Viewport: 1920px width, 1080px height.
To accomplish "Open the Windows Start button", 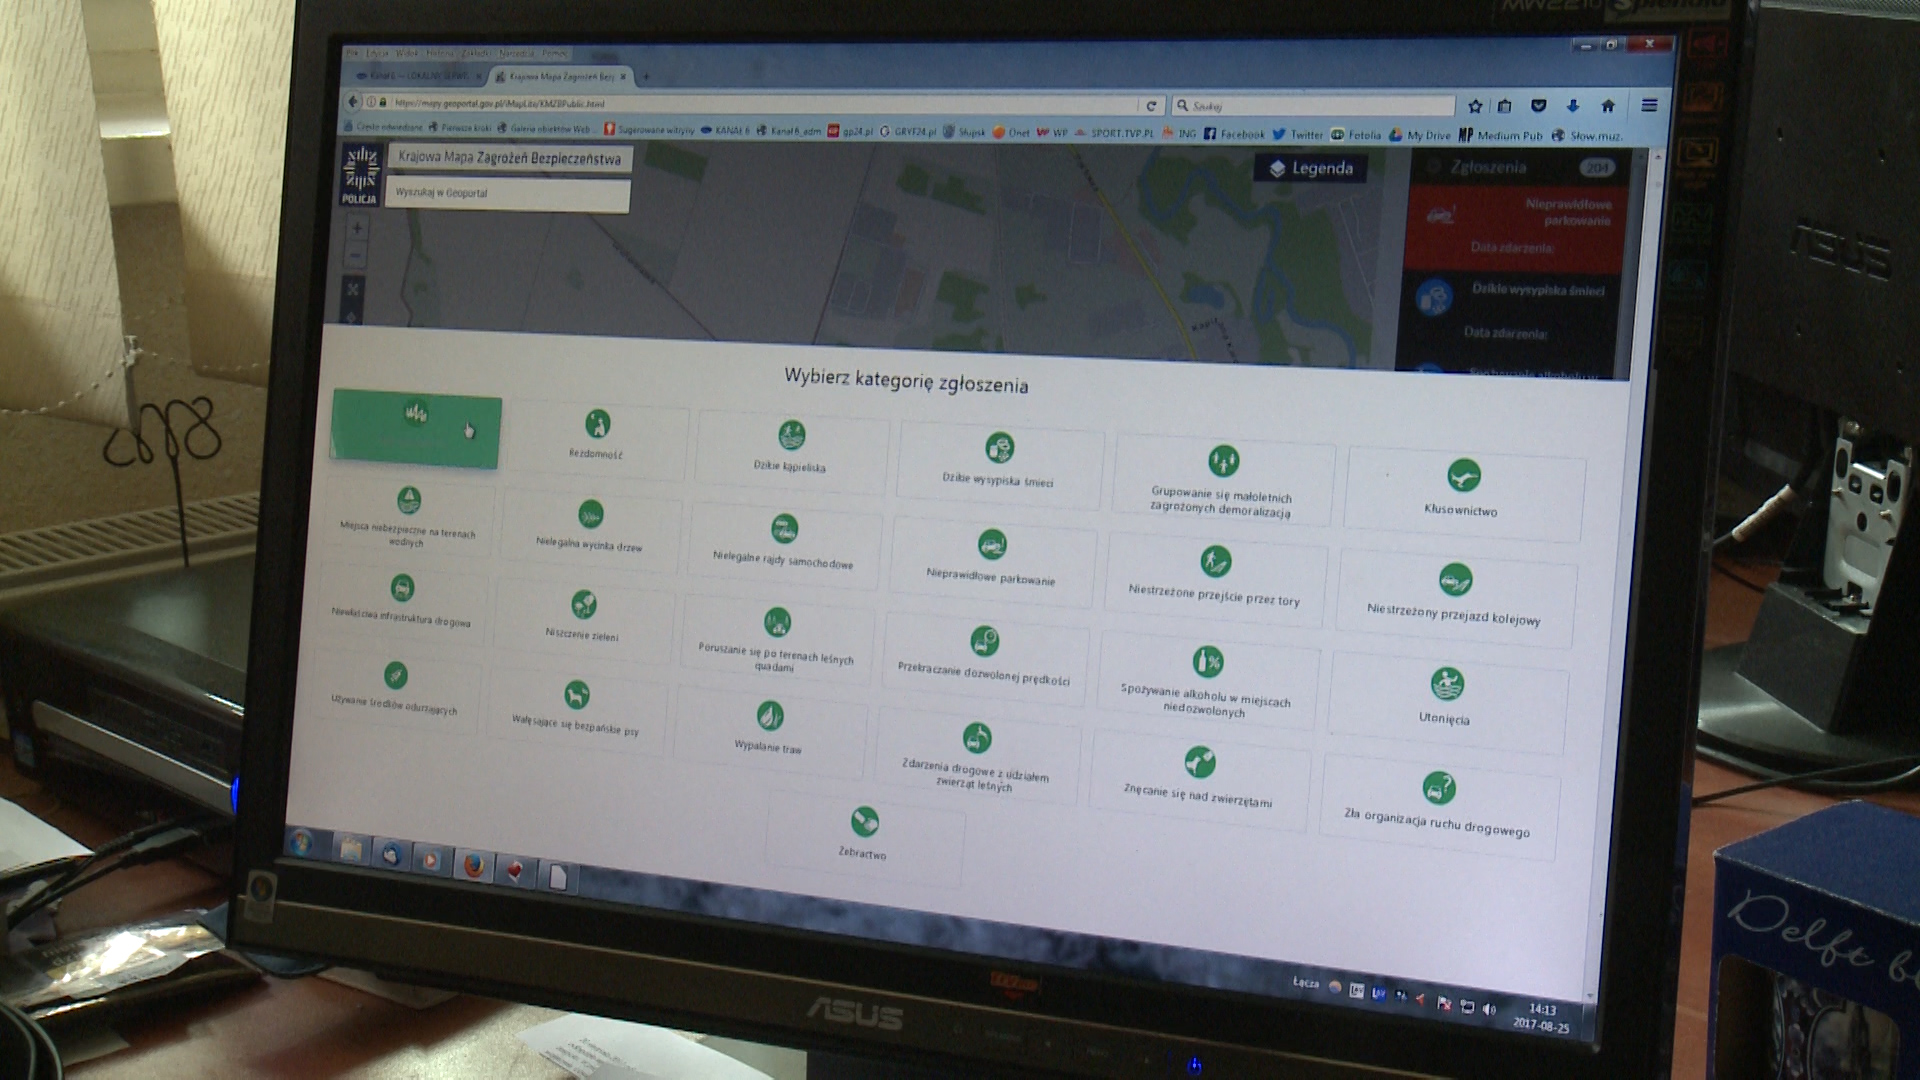I will (301, 843).
